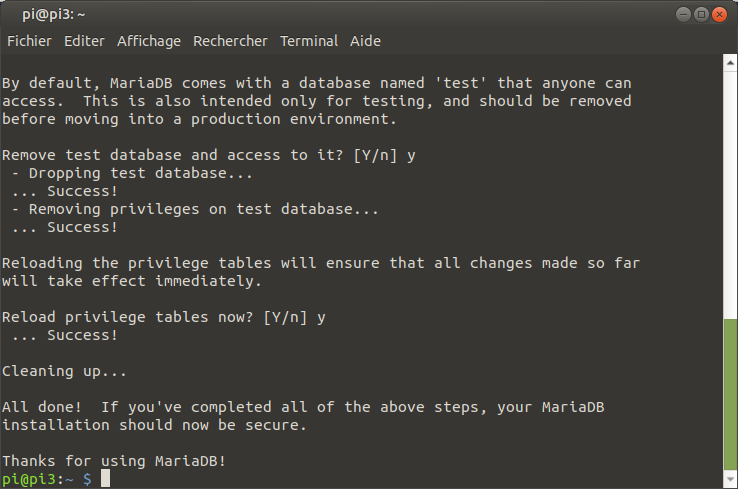This screenshot has height=489, width=738.
Task: Click the scrollbar track above the thumb
Action: [x=730, y=195]
